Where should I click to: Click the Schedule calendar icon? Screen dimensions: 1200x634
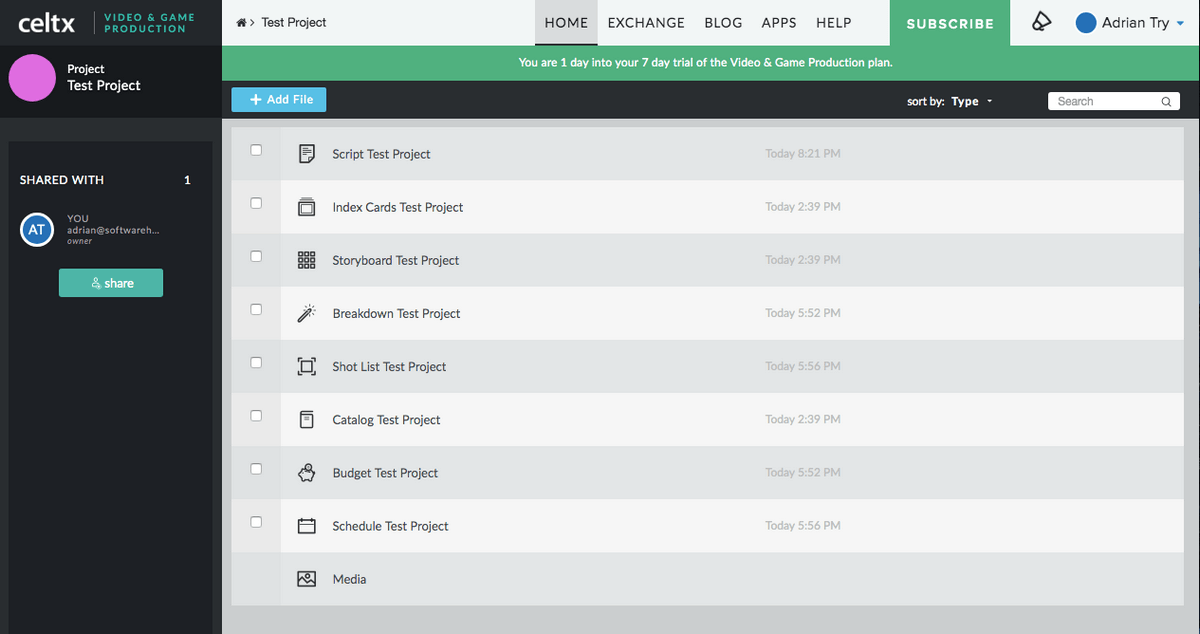tap(307, 526)
